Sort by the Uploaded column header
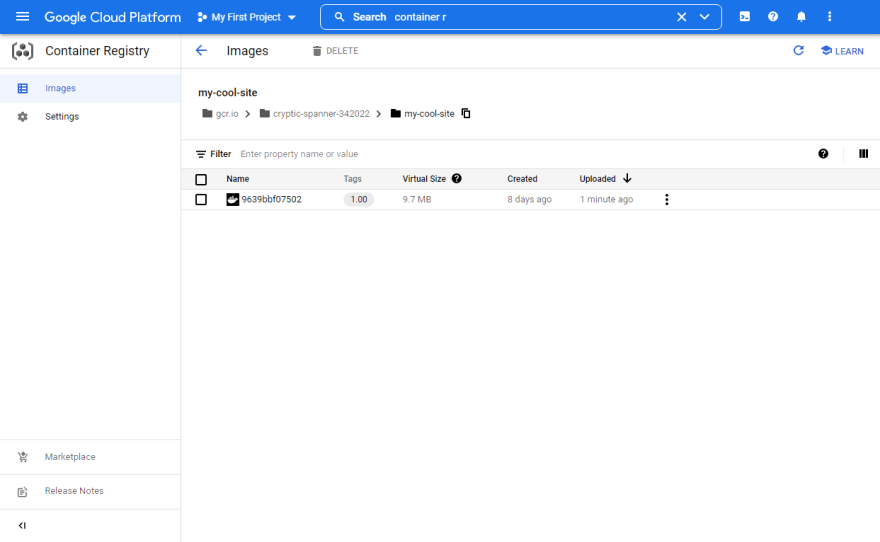880x542 pixels. click(x=597, y=179)
